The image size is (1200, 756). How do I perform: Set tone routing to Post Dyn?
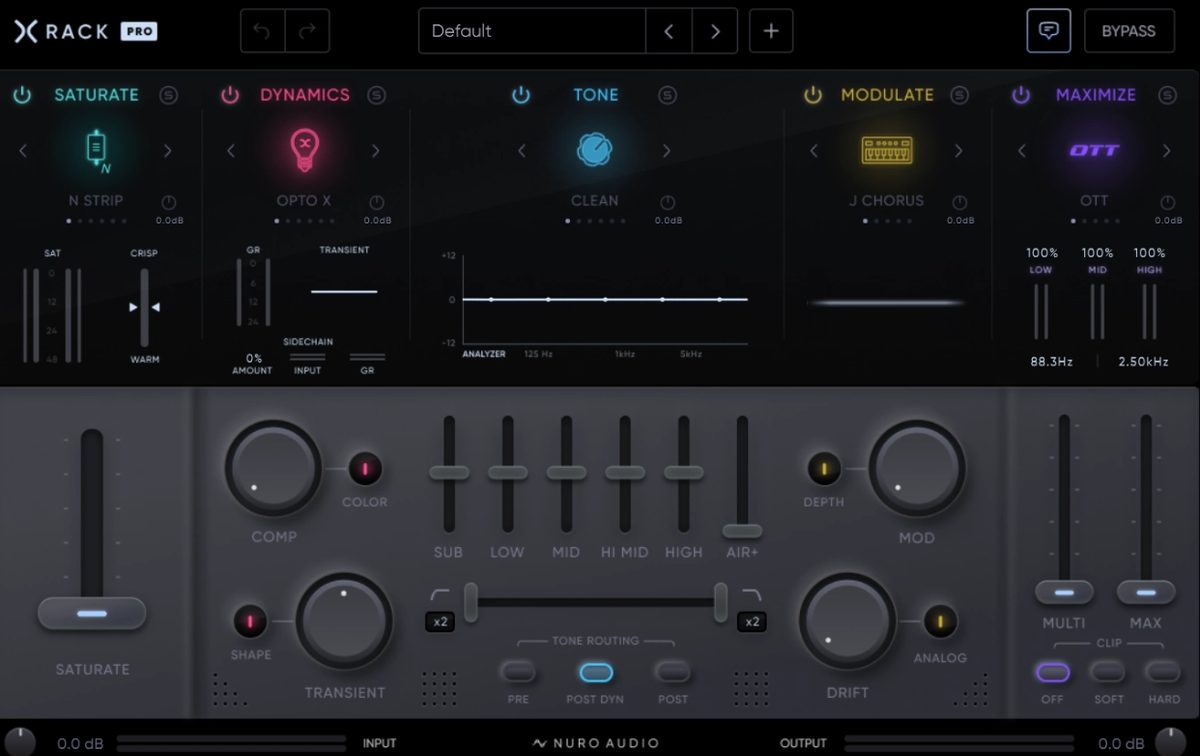point(595,672)
